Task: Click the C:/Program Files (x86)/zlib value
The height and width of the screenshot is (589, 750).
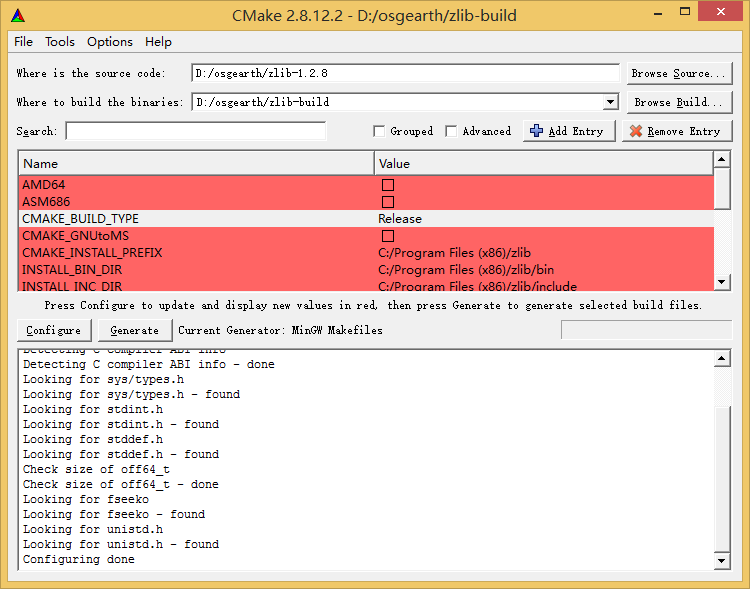Action: 454,253
